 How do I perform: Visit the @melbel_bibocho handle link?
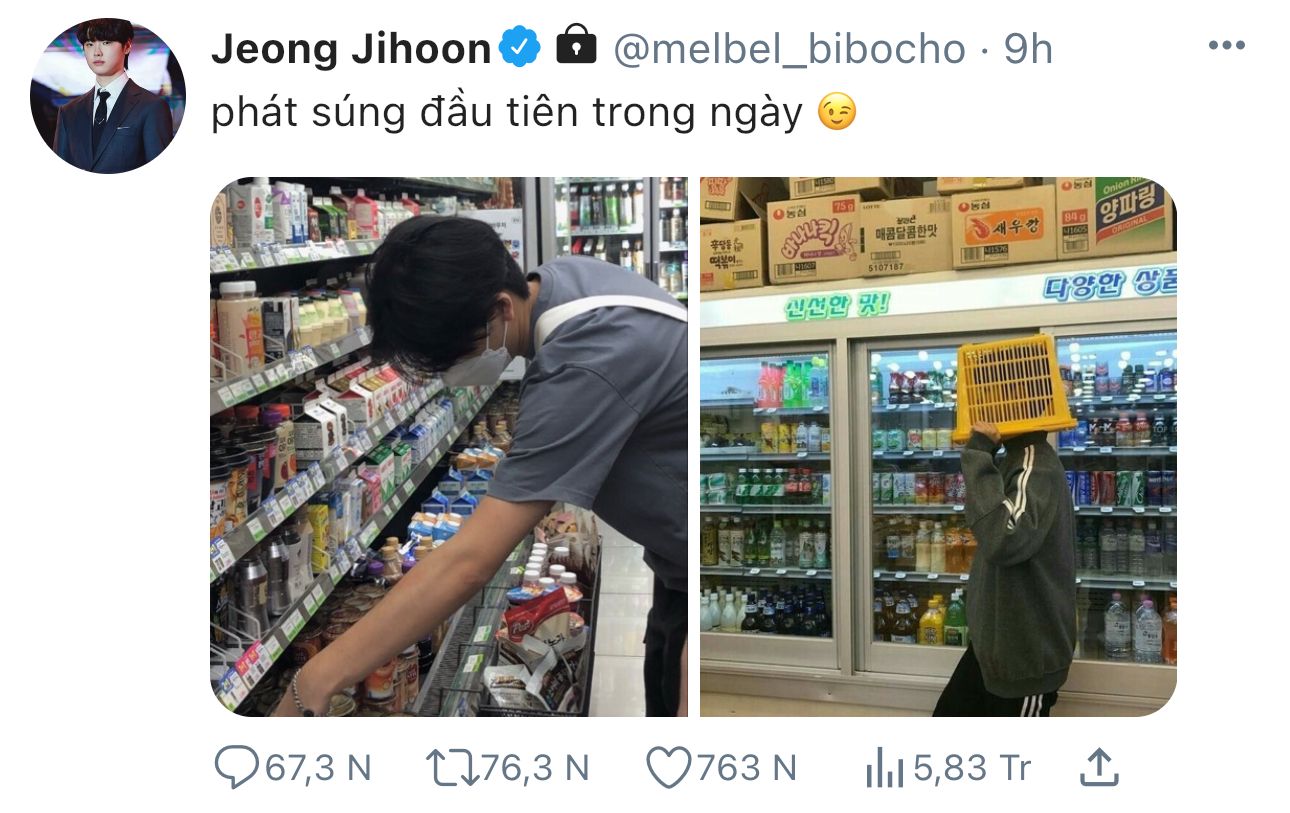(x=789, y=48)
